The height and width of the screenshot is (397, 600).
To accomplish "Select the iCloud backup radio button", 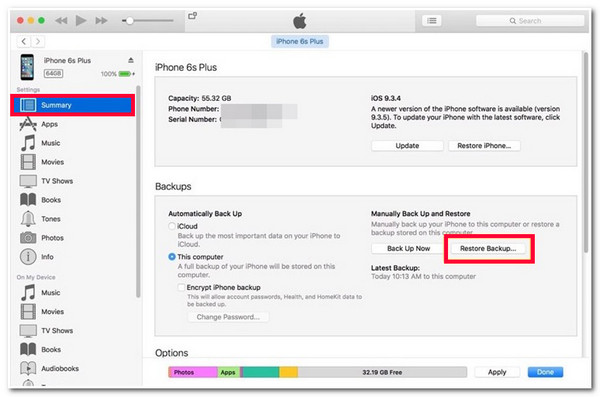I will (x=172, y=226).
